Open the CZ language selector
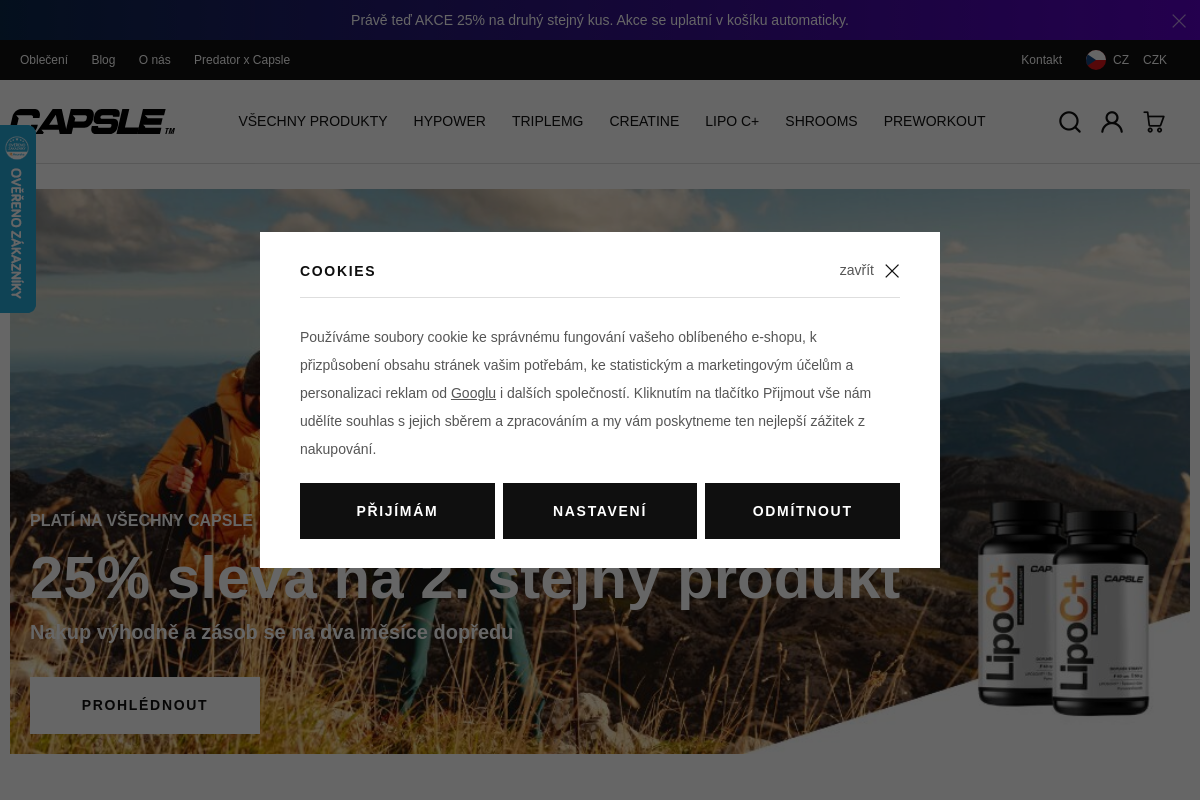Viewport: 1200px width, 800px height. click(x=1121, y=60)
